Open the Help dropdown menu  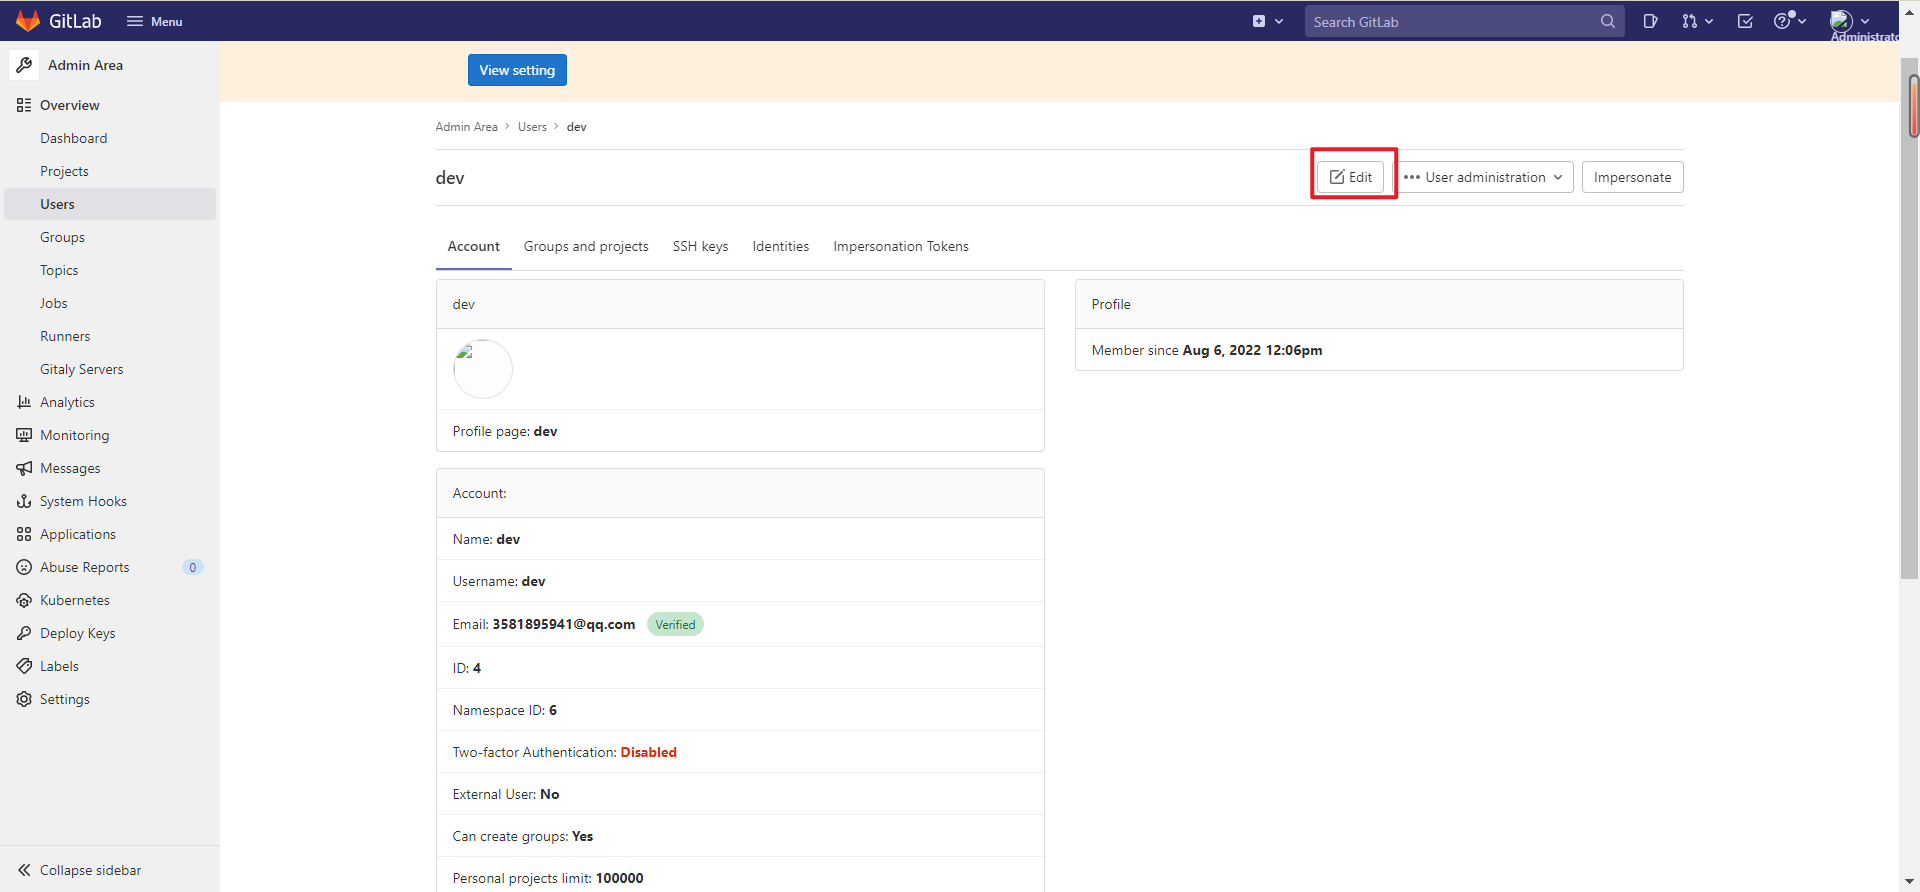click(1789, 21)
